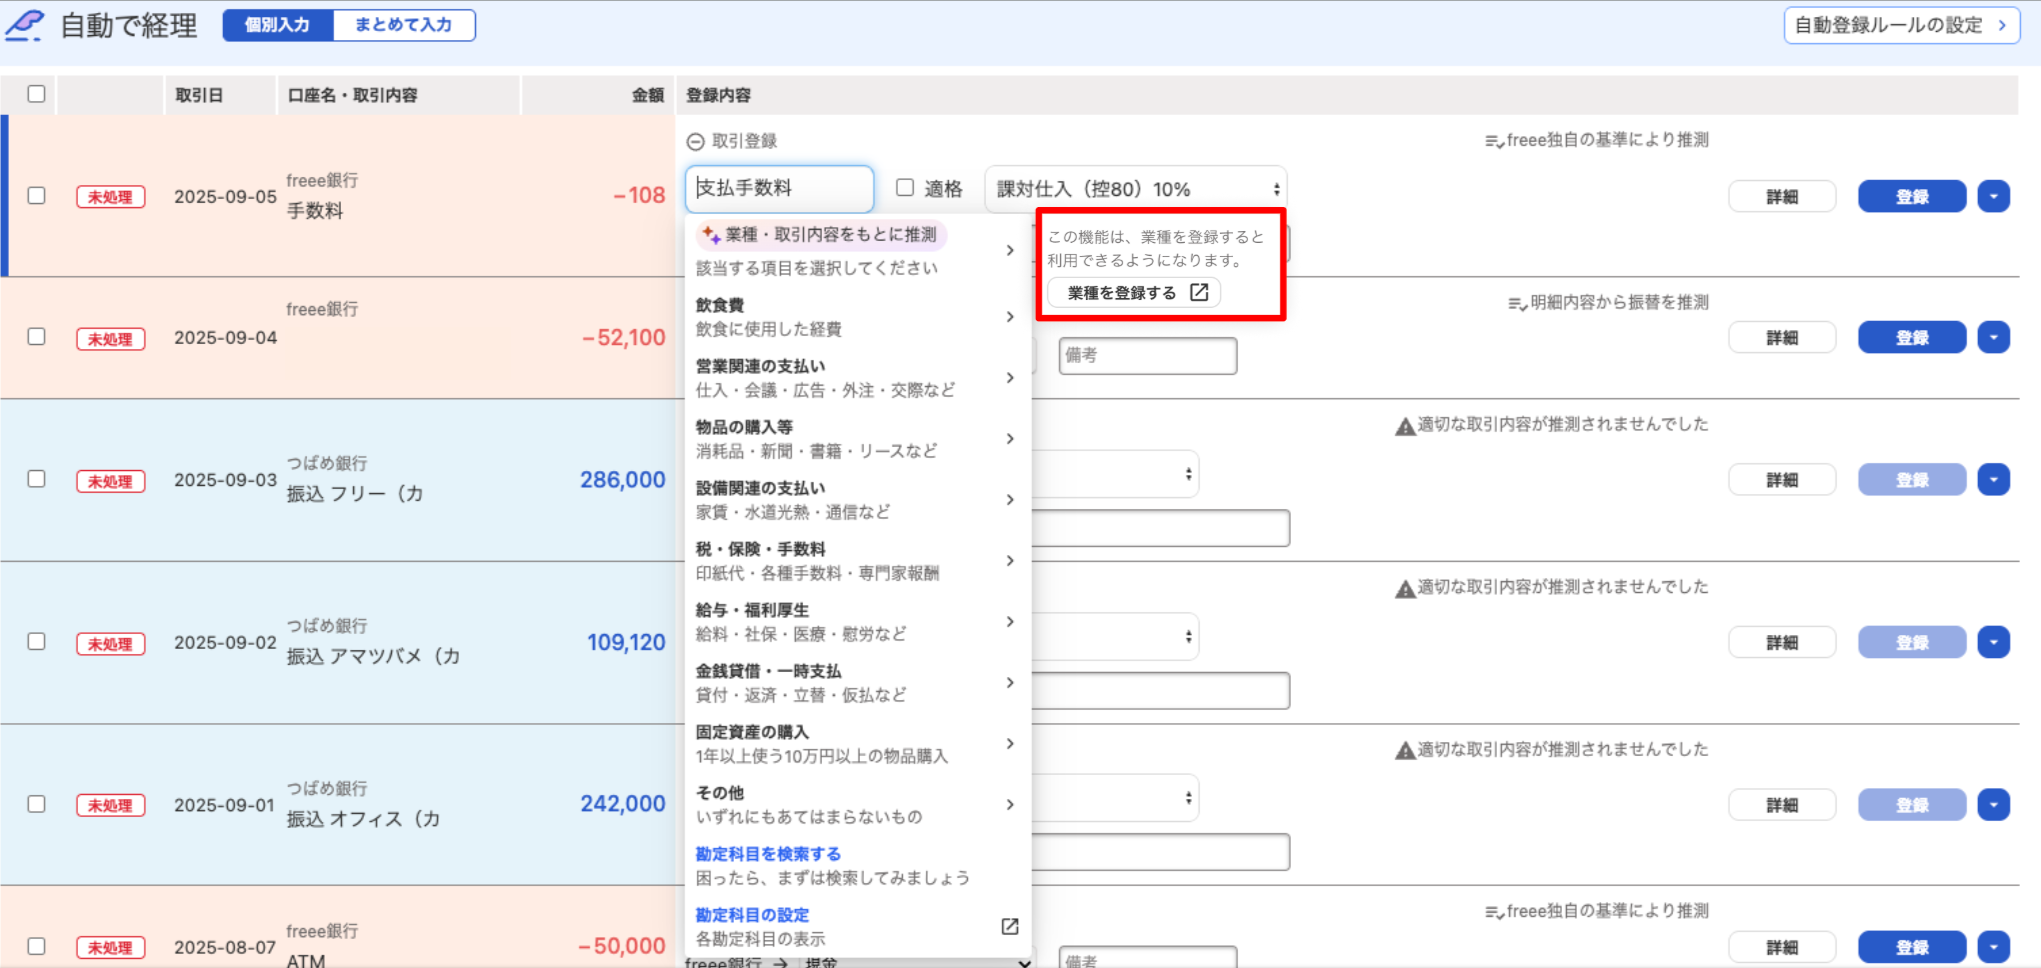The image size is (2041, 968).
Task: Check the 2025-09-04 transaction checkbox
Action: [x=37, y=337]
